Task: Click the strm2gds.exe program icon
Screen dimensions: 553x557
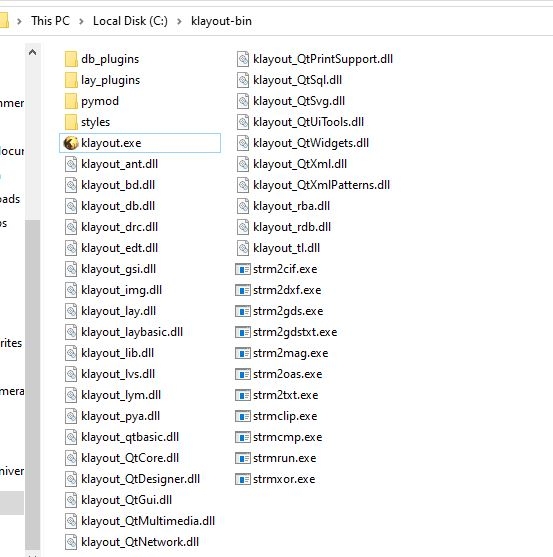Action: pos(243,311)
